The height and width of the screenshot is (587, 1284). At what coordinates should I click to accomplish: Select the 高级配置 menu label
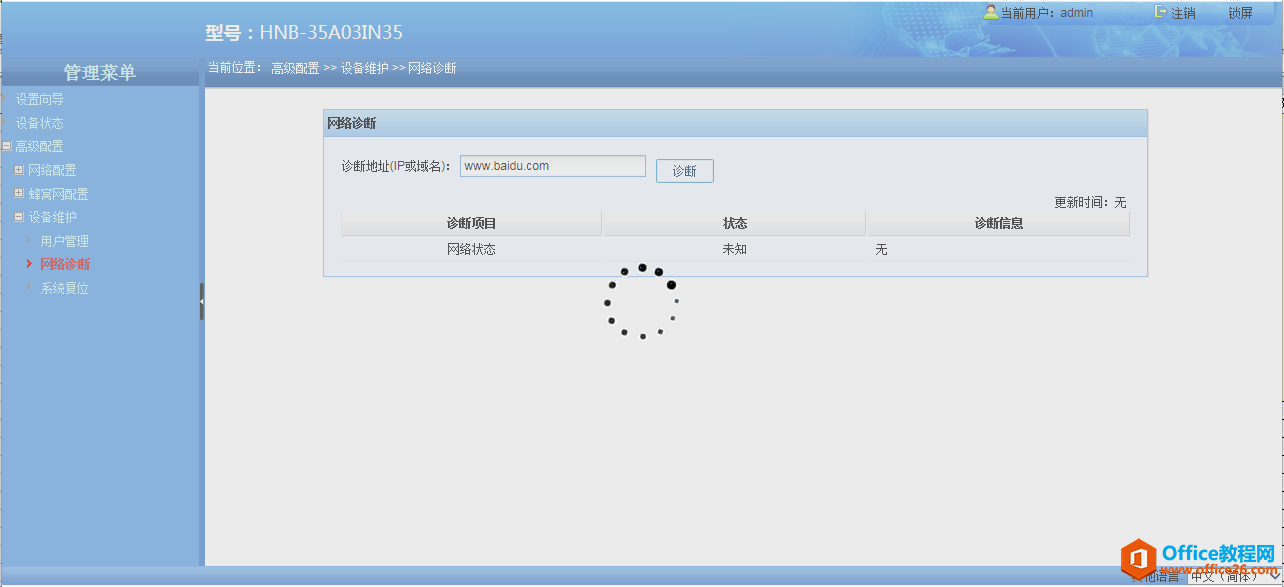coord(39,146)
